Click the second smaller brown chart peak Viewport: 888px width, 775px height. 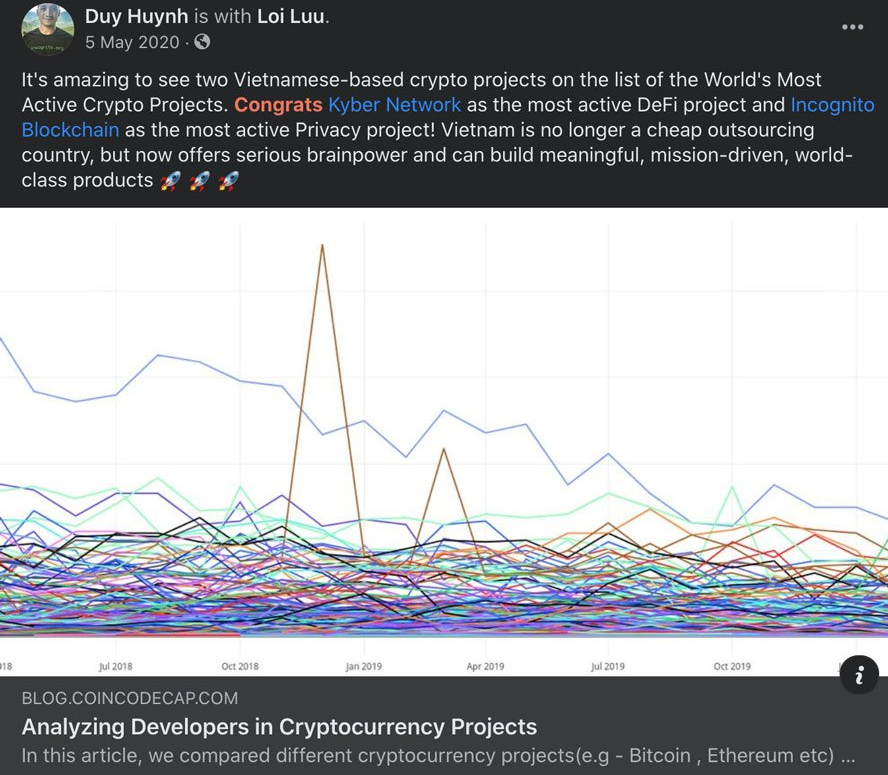click(x=443, y=450)
